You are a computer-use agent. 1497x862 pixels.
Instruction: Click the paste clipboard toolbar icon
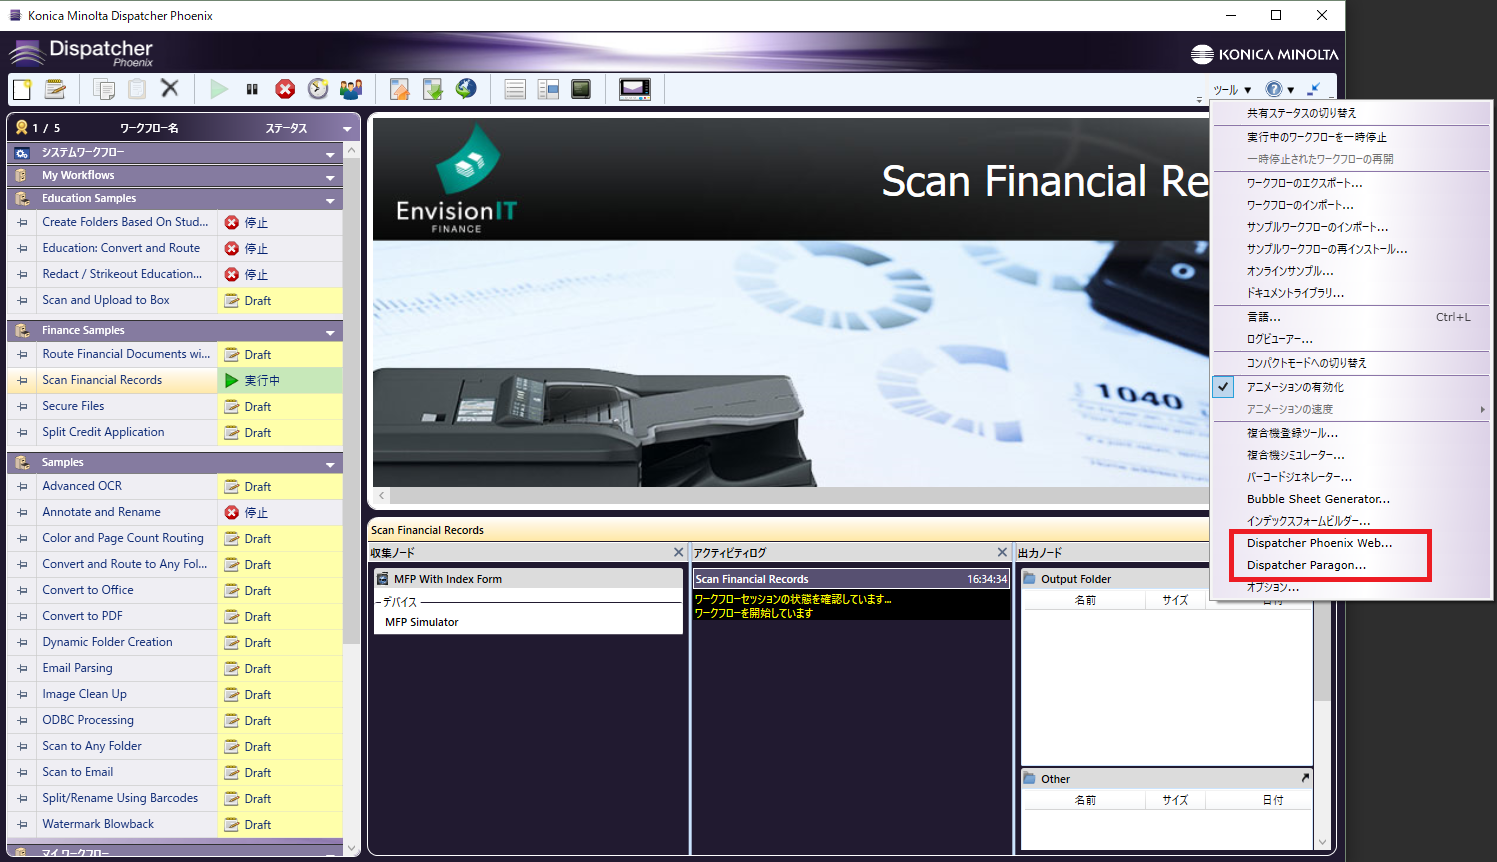tap(137, 89)
